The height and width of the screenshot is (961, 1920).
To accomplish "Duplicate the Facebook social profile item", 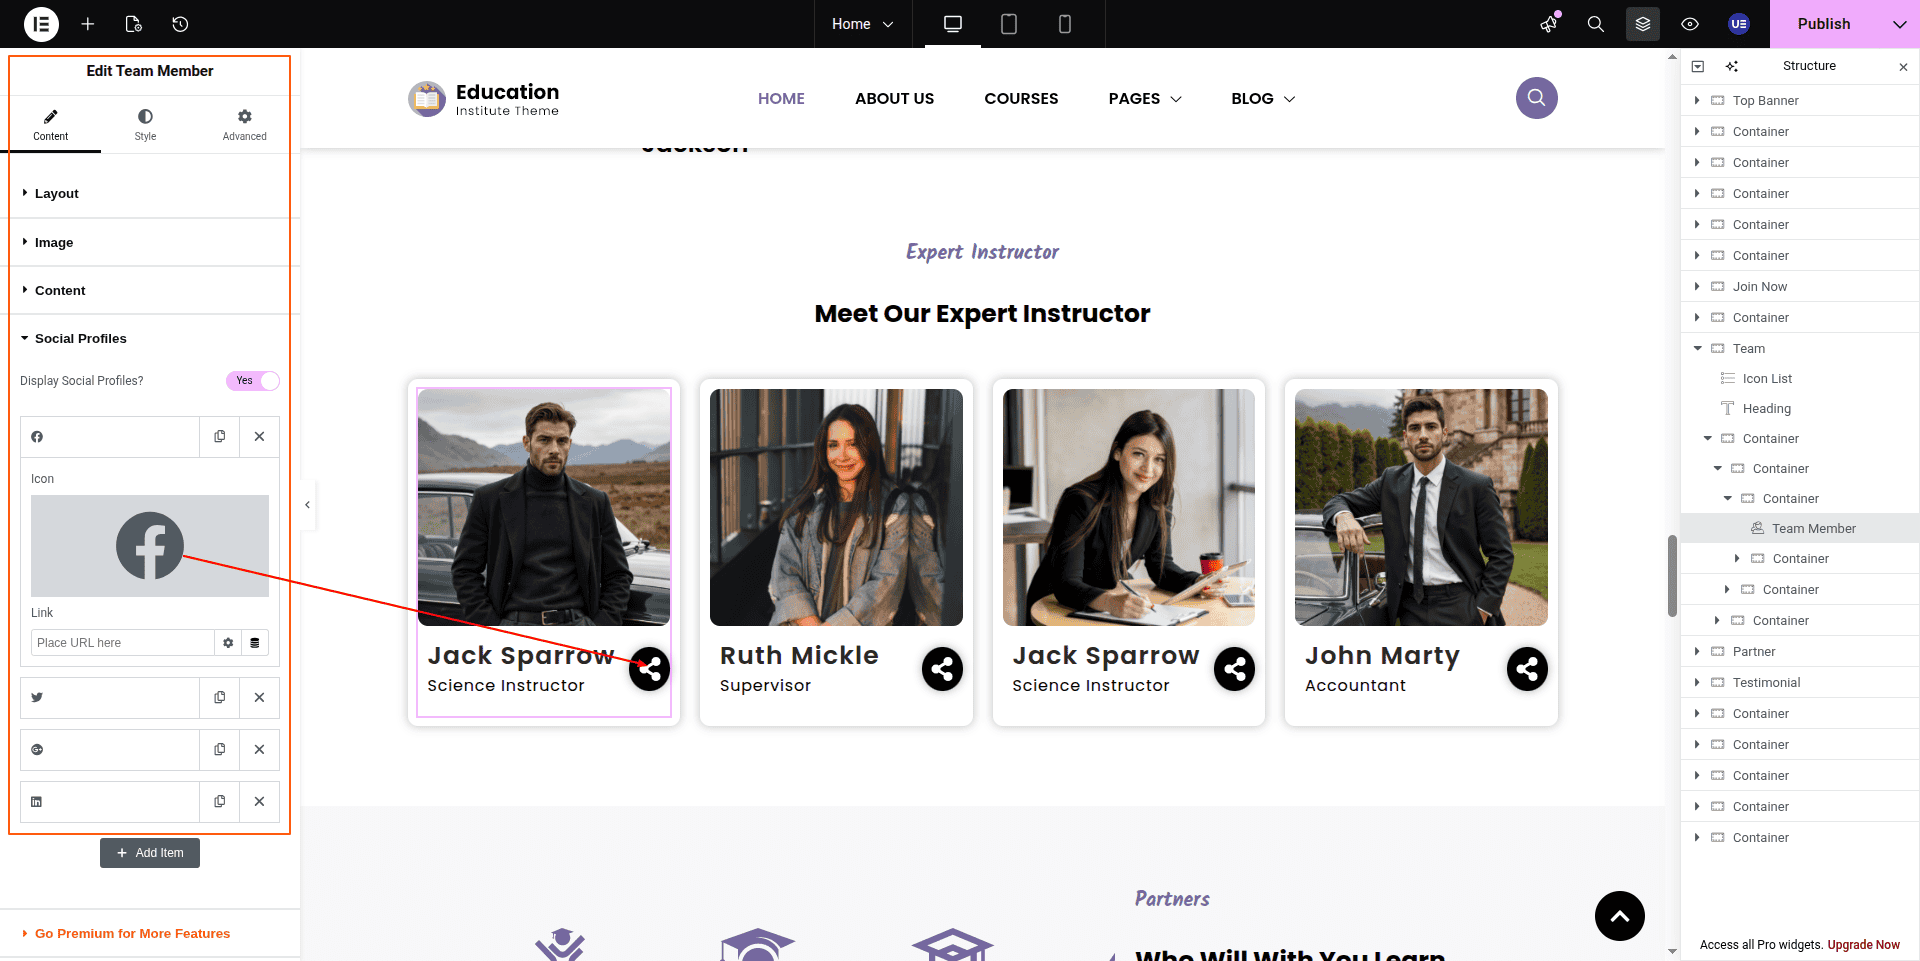I will pyautogui.click(x=220, y=437).
